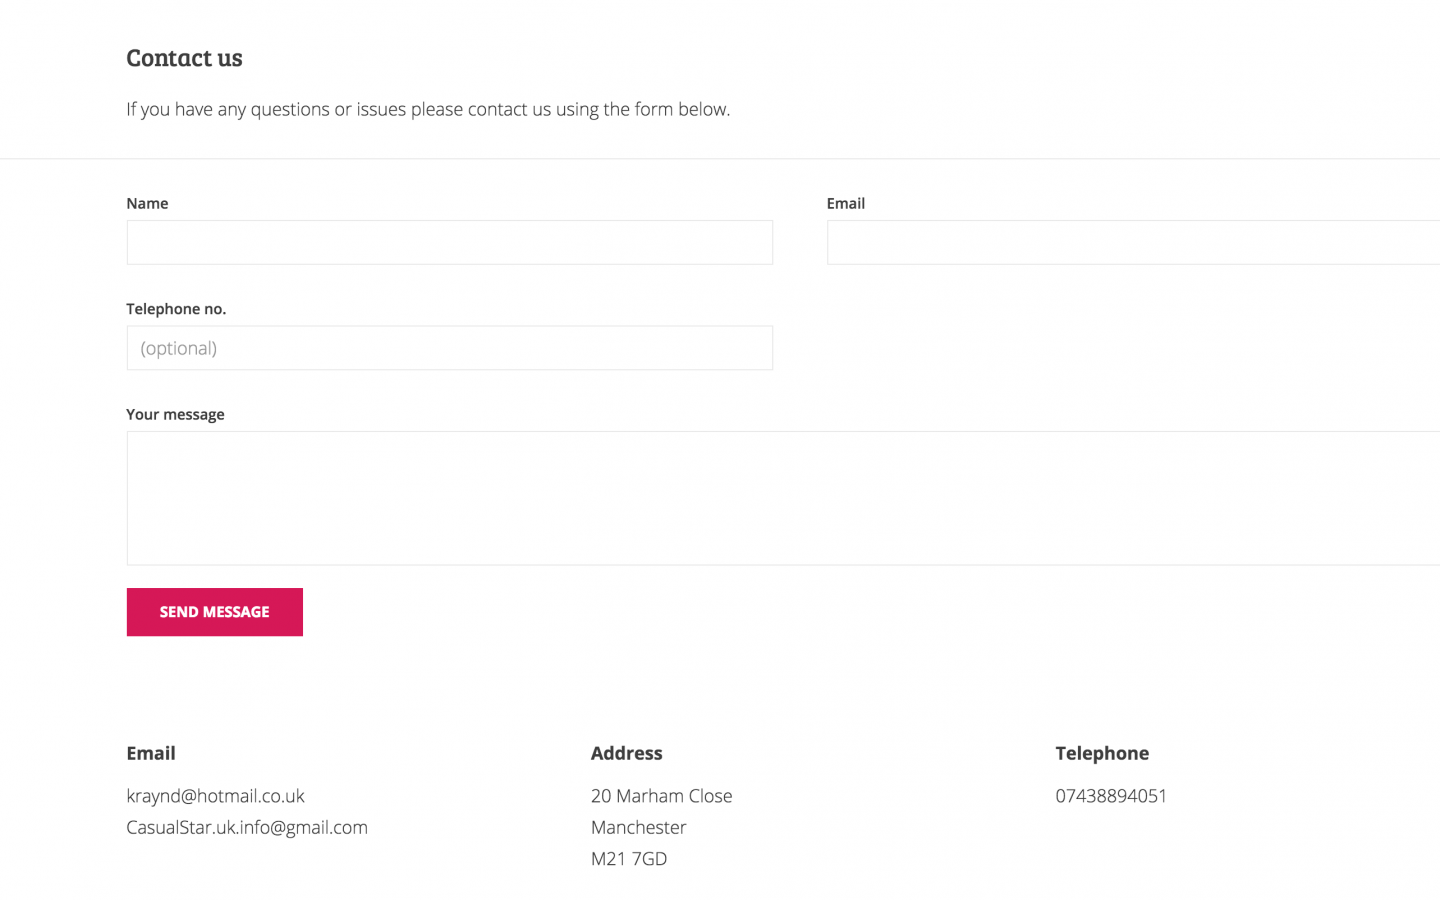This screenshot has width=1440, height=900.
Task: Click the M21 7GD postcode
Action: click(x=628, y=858)
